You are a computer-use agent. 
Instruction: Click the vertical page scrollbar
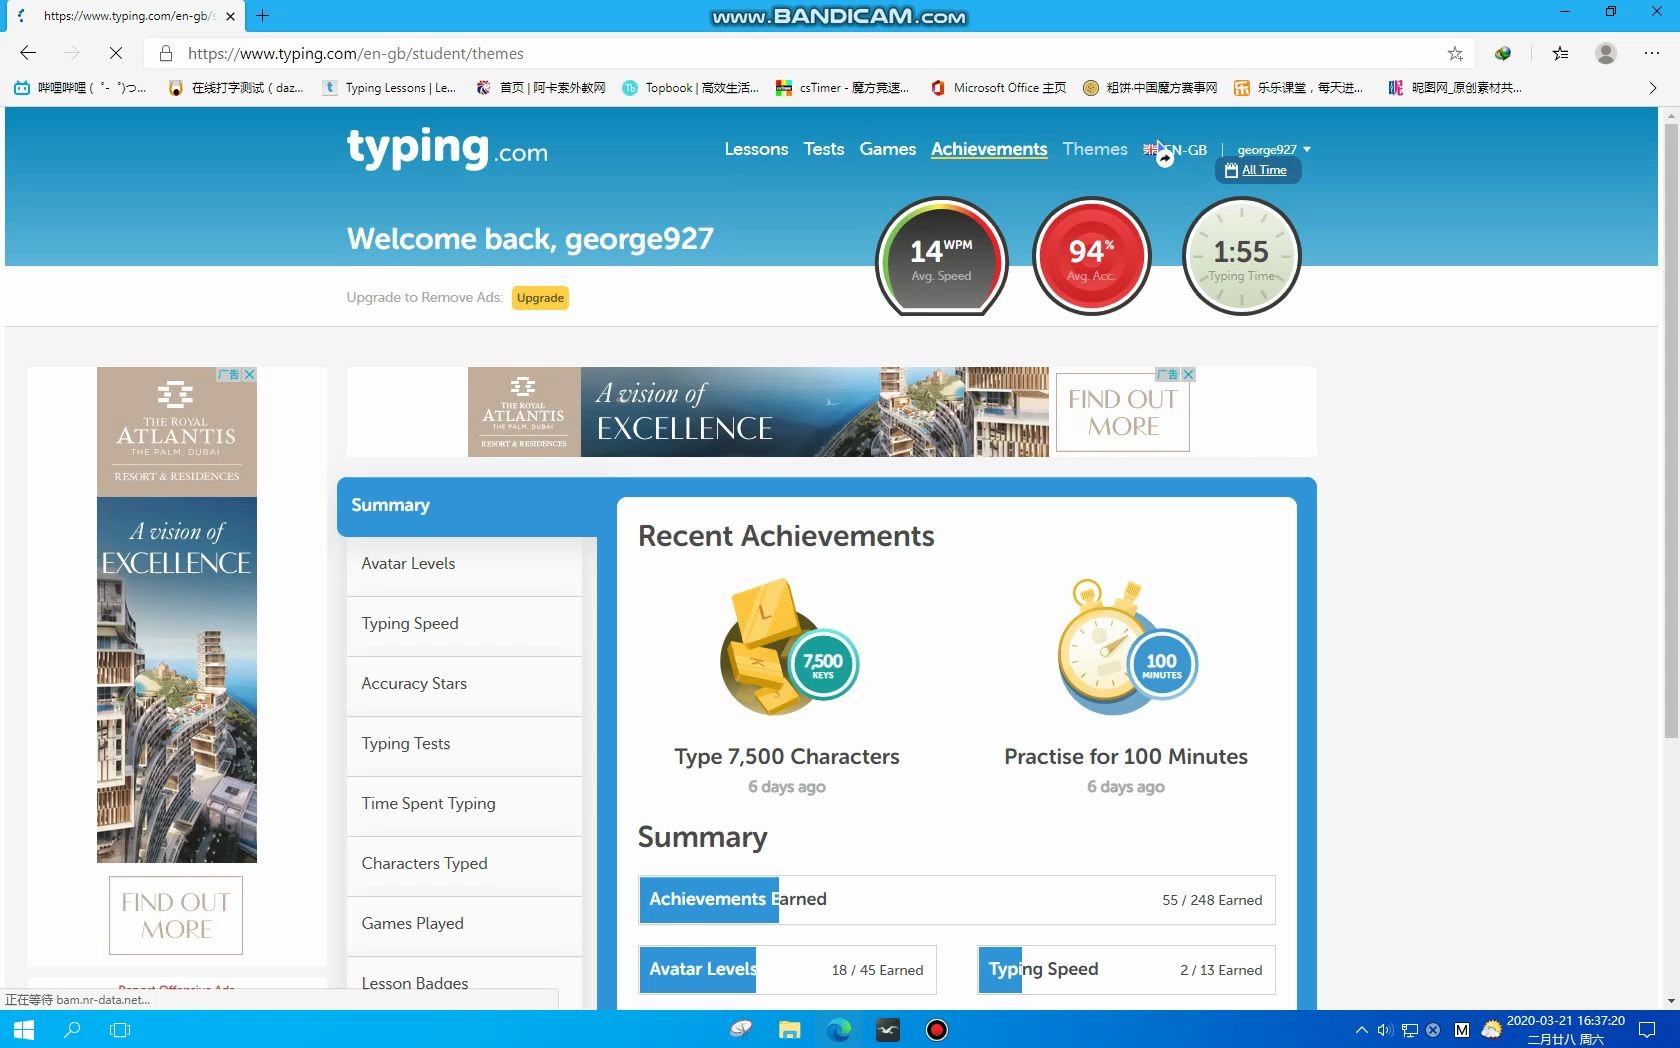[1671, 430]
